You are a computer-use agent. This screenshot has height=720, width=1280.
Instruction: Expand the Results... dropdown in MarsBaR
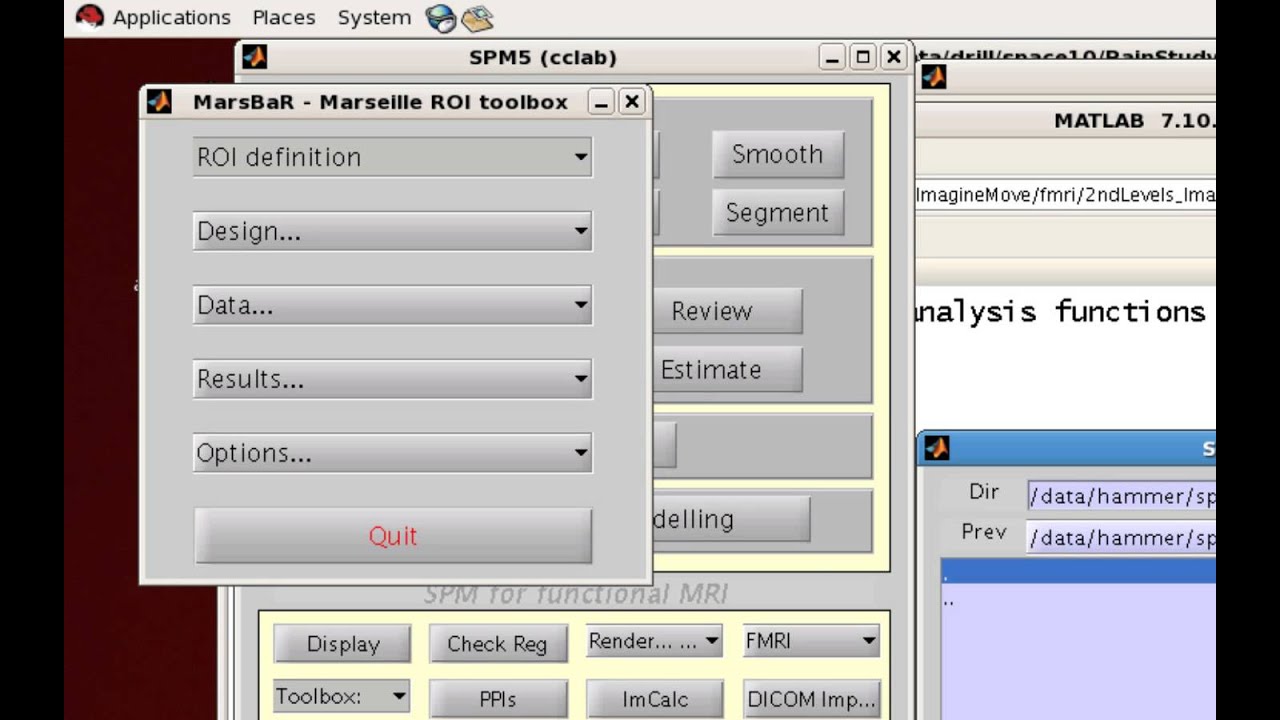(x=392, y=379)
